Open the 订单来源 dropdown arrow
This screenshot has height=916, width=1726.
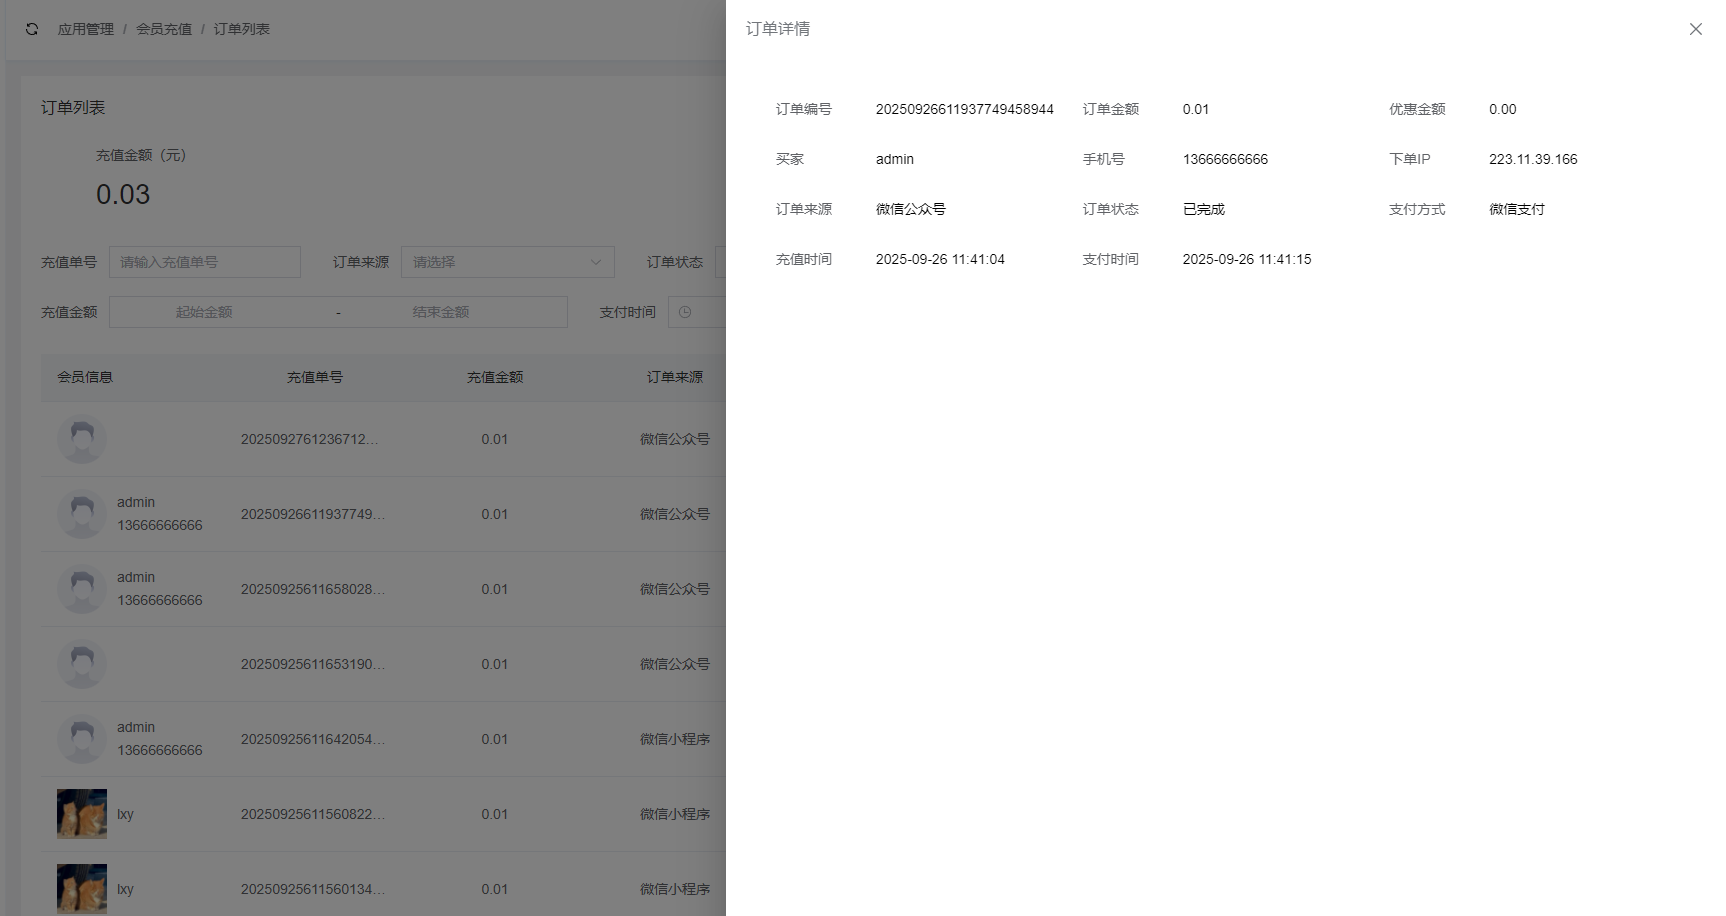(596, 262)
